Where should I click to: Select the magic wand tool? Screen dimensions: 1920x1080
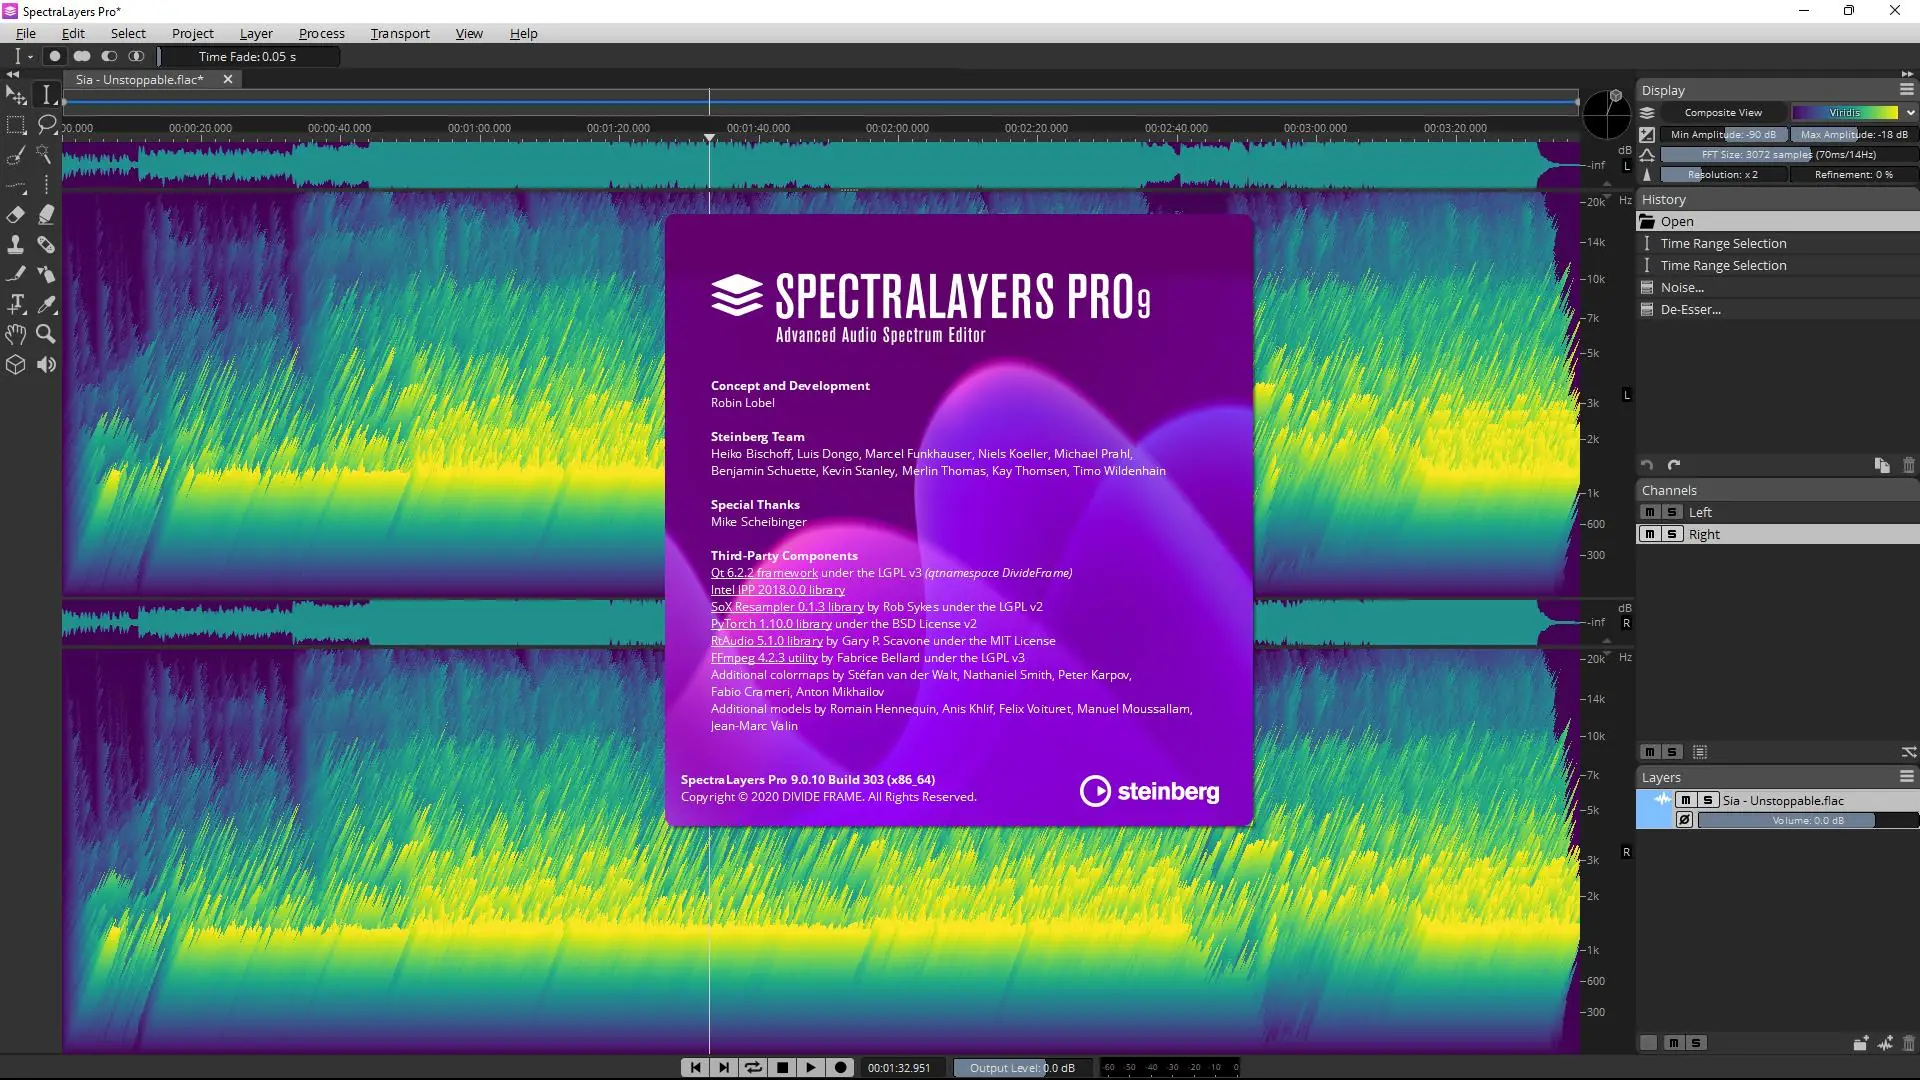44,155
